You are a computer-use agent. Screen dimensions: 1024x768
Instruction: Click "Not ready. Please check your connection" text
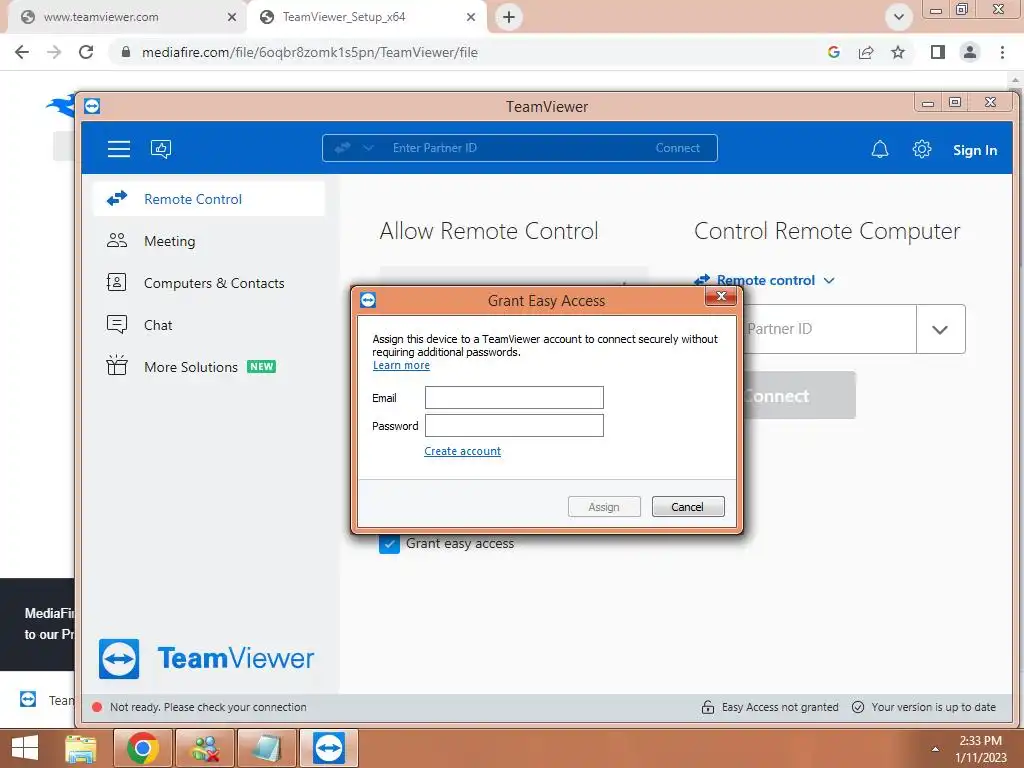pyautogui.click(x=208, y=707)
